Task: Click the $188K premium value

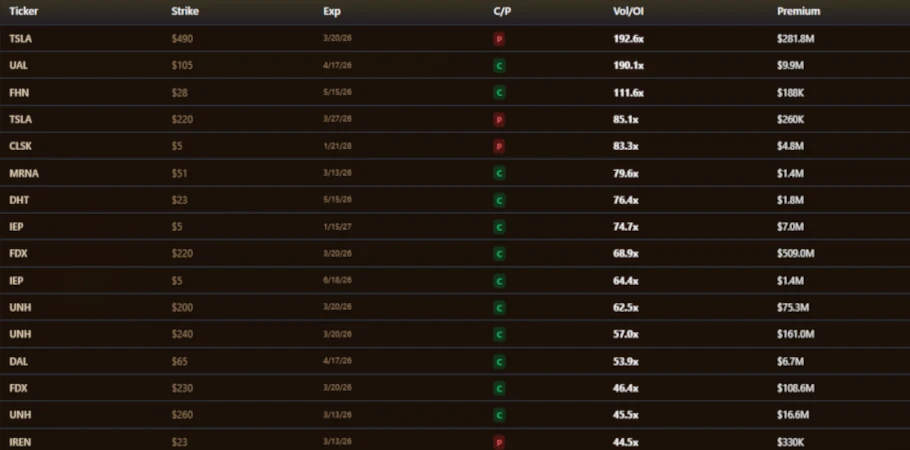Action: 790,93
